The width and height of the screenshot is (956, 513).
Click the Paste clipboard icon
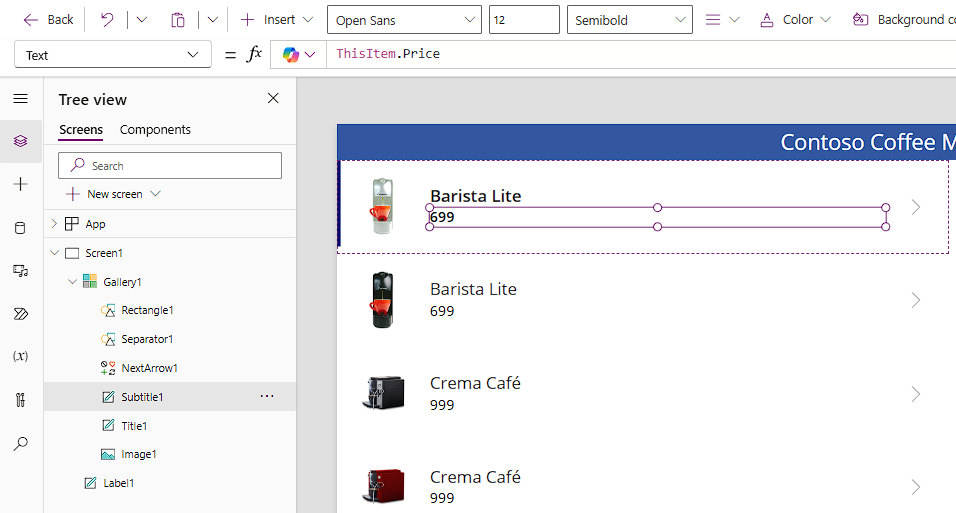(177, 20)
